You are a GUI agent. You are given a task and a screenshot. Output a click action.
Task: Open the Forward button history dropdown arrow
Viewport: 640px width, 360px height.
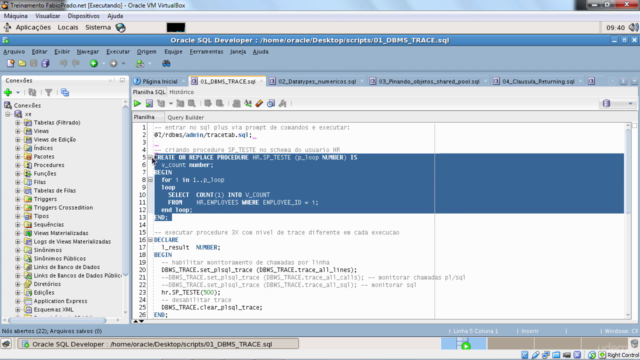point(123,63)
